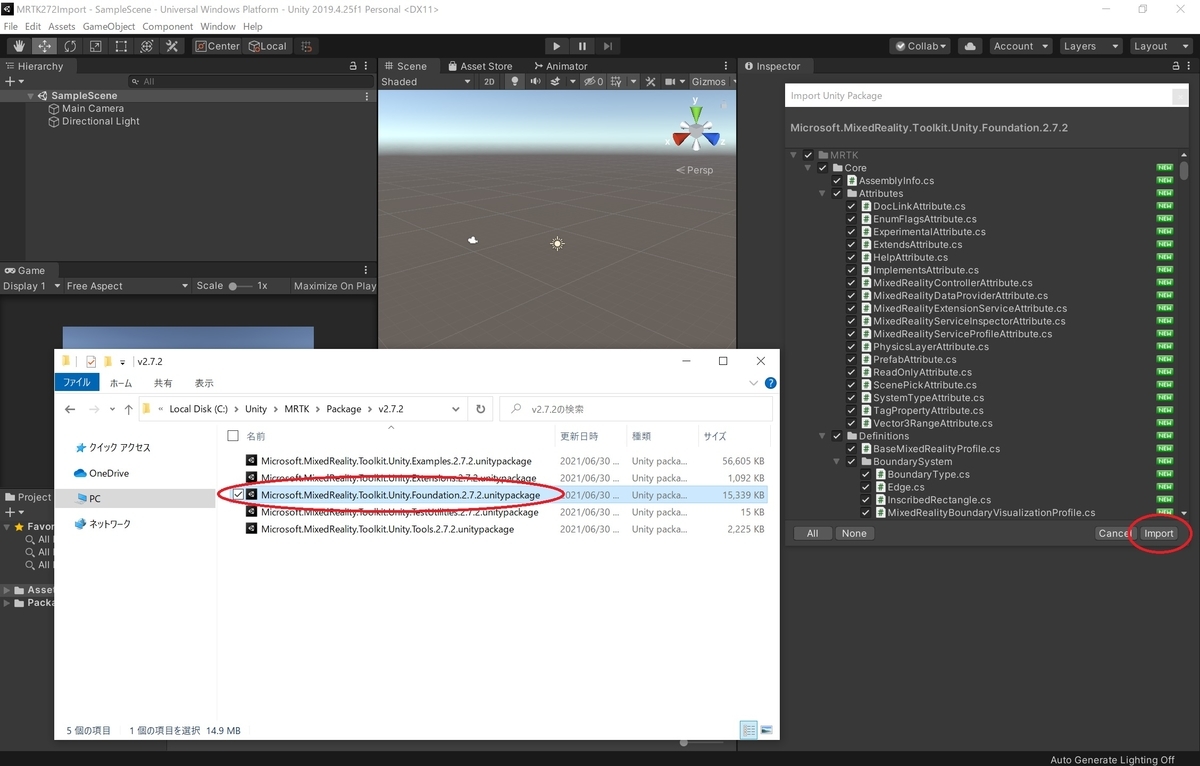Viewport: 1200px width, 766px height.
Task: Collapse BoundarySystem folder in import tree
Action: pos(837,462)
